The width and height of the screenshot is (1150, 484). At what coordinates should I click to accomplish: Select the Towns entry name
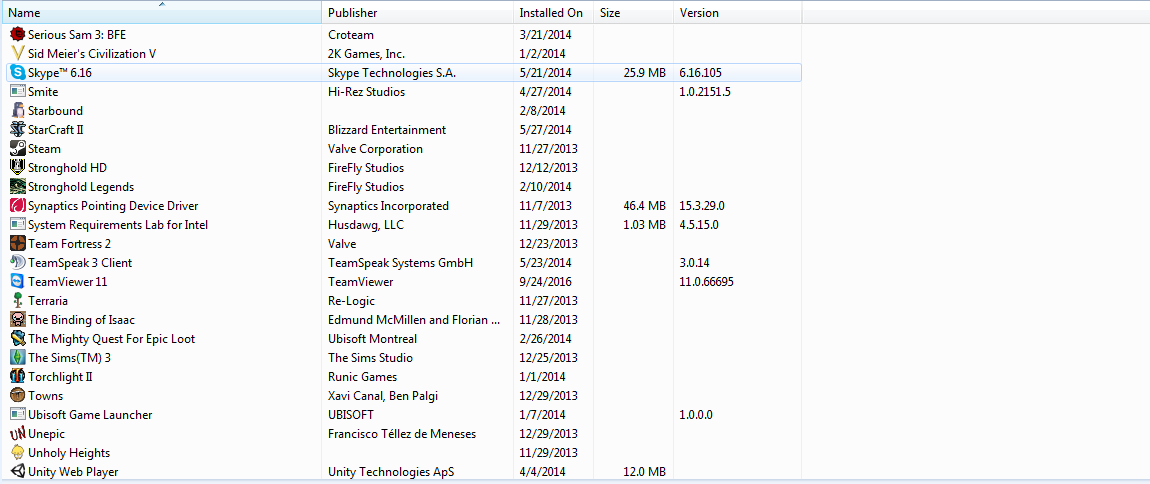pos(45,396)
